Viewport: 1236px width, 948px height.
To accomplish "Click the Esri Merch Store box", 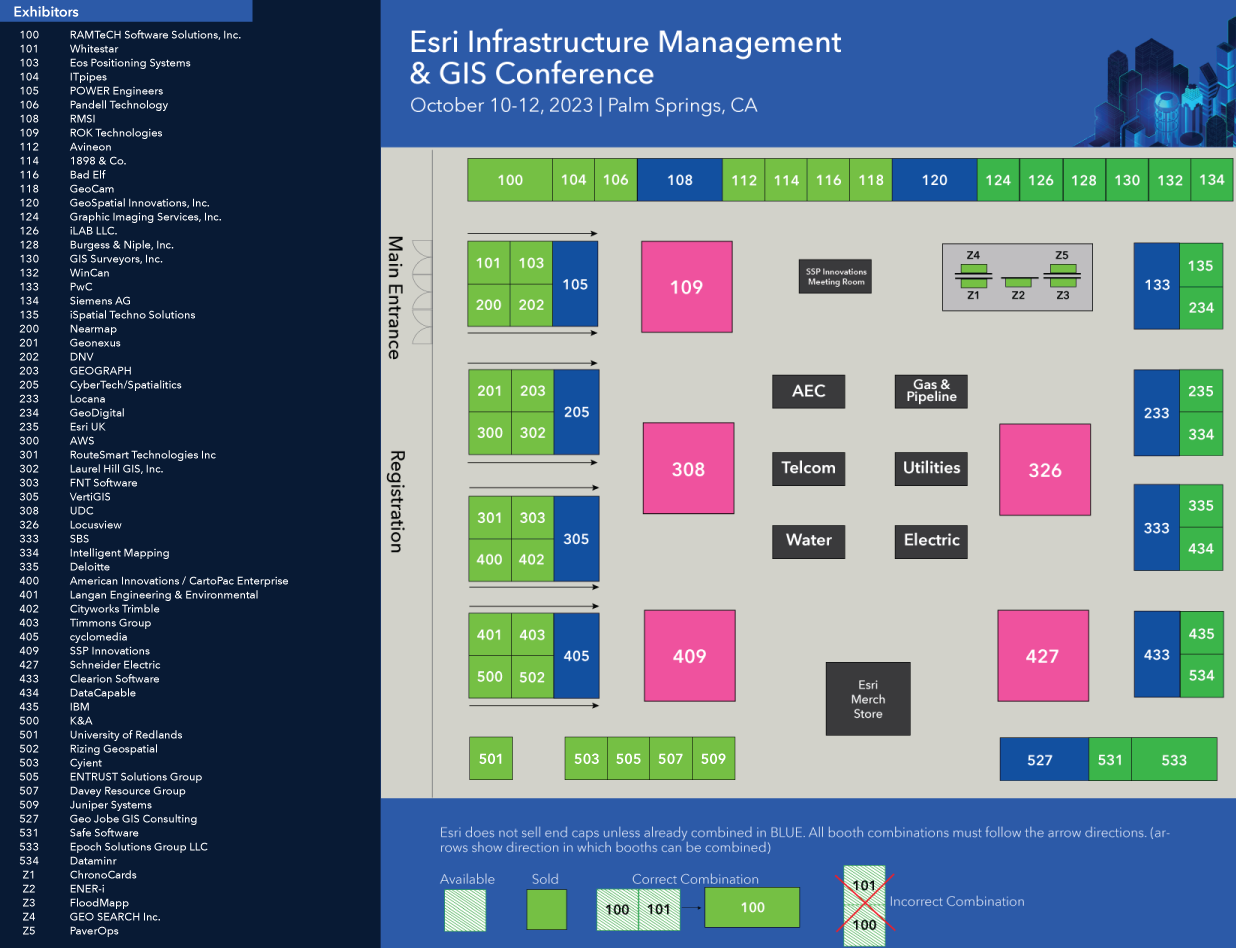I will point(868,699).
